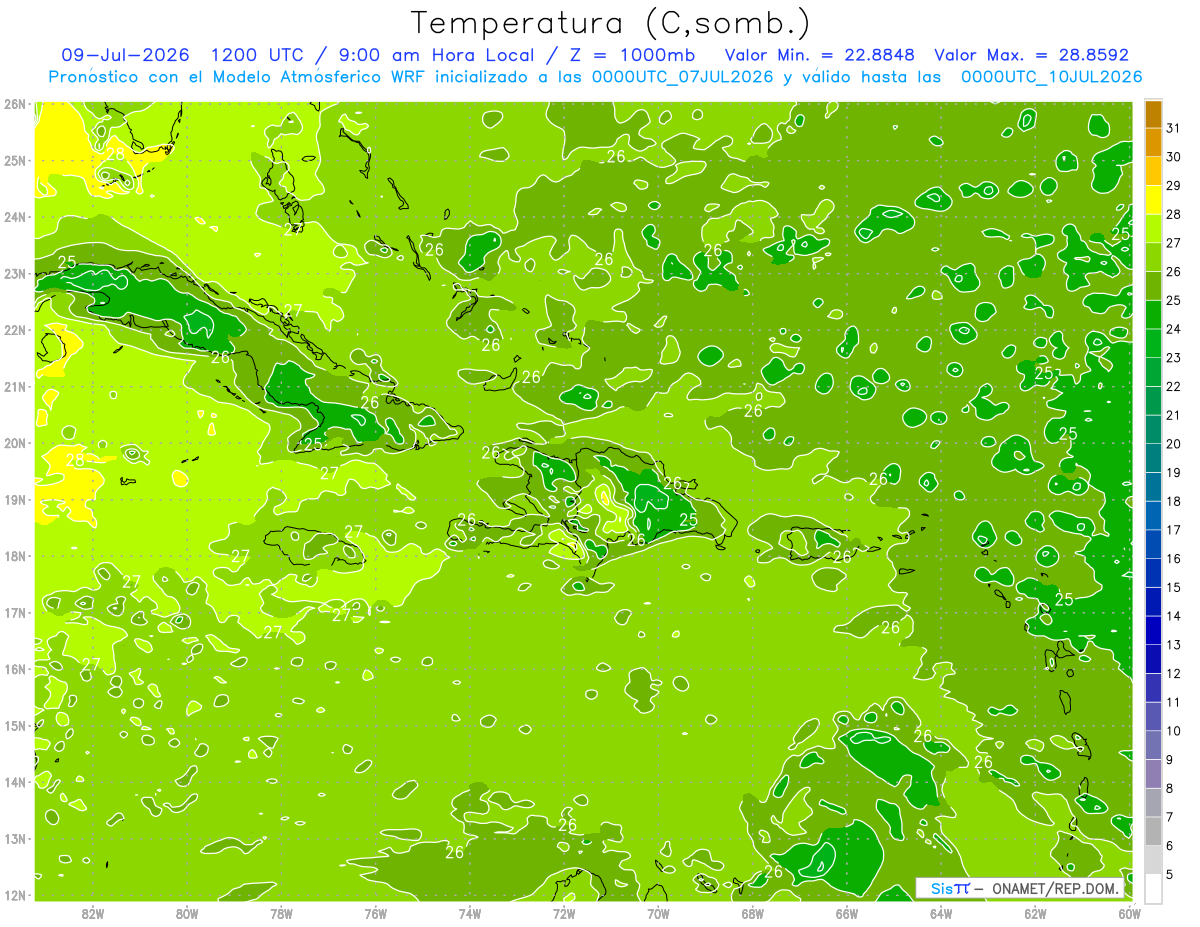Click the "9:00 am Hora Local" text

click(x=440, y=55)
